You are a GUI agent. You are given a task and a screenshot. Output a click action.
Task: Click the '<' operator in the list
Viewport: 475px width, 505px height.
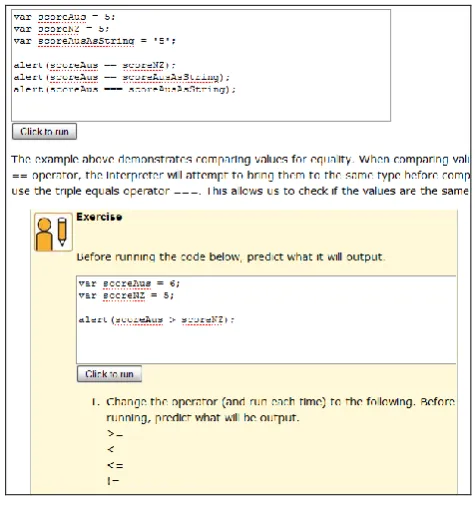coord(111,449)
